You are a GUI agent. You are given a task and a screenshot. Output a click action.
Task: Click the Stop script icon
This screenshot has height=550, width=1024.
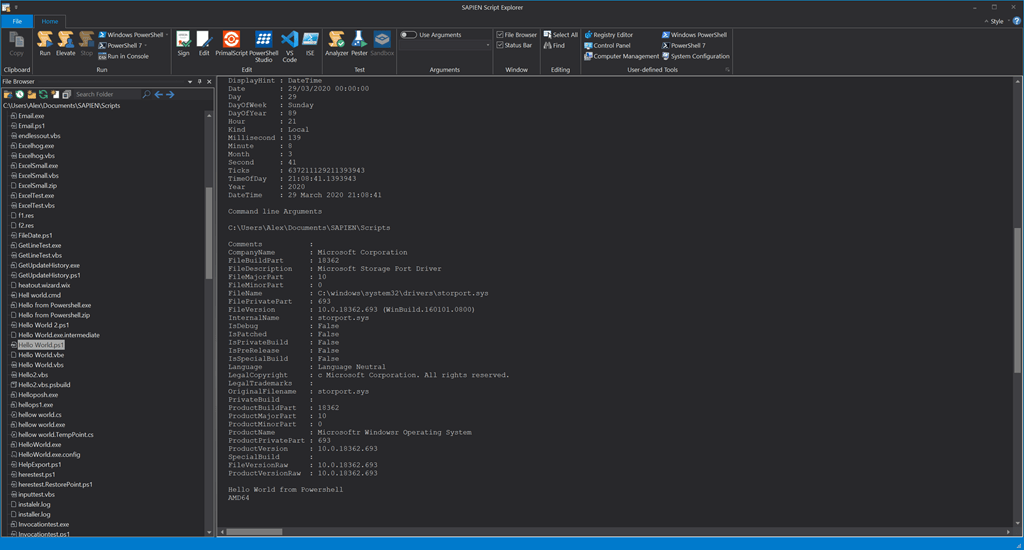(x=86, y=44)
